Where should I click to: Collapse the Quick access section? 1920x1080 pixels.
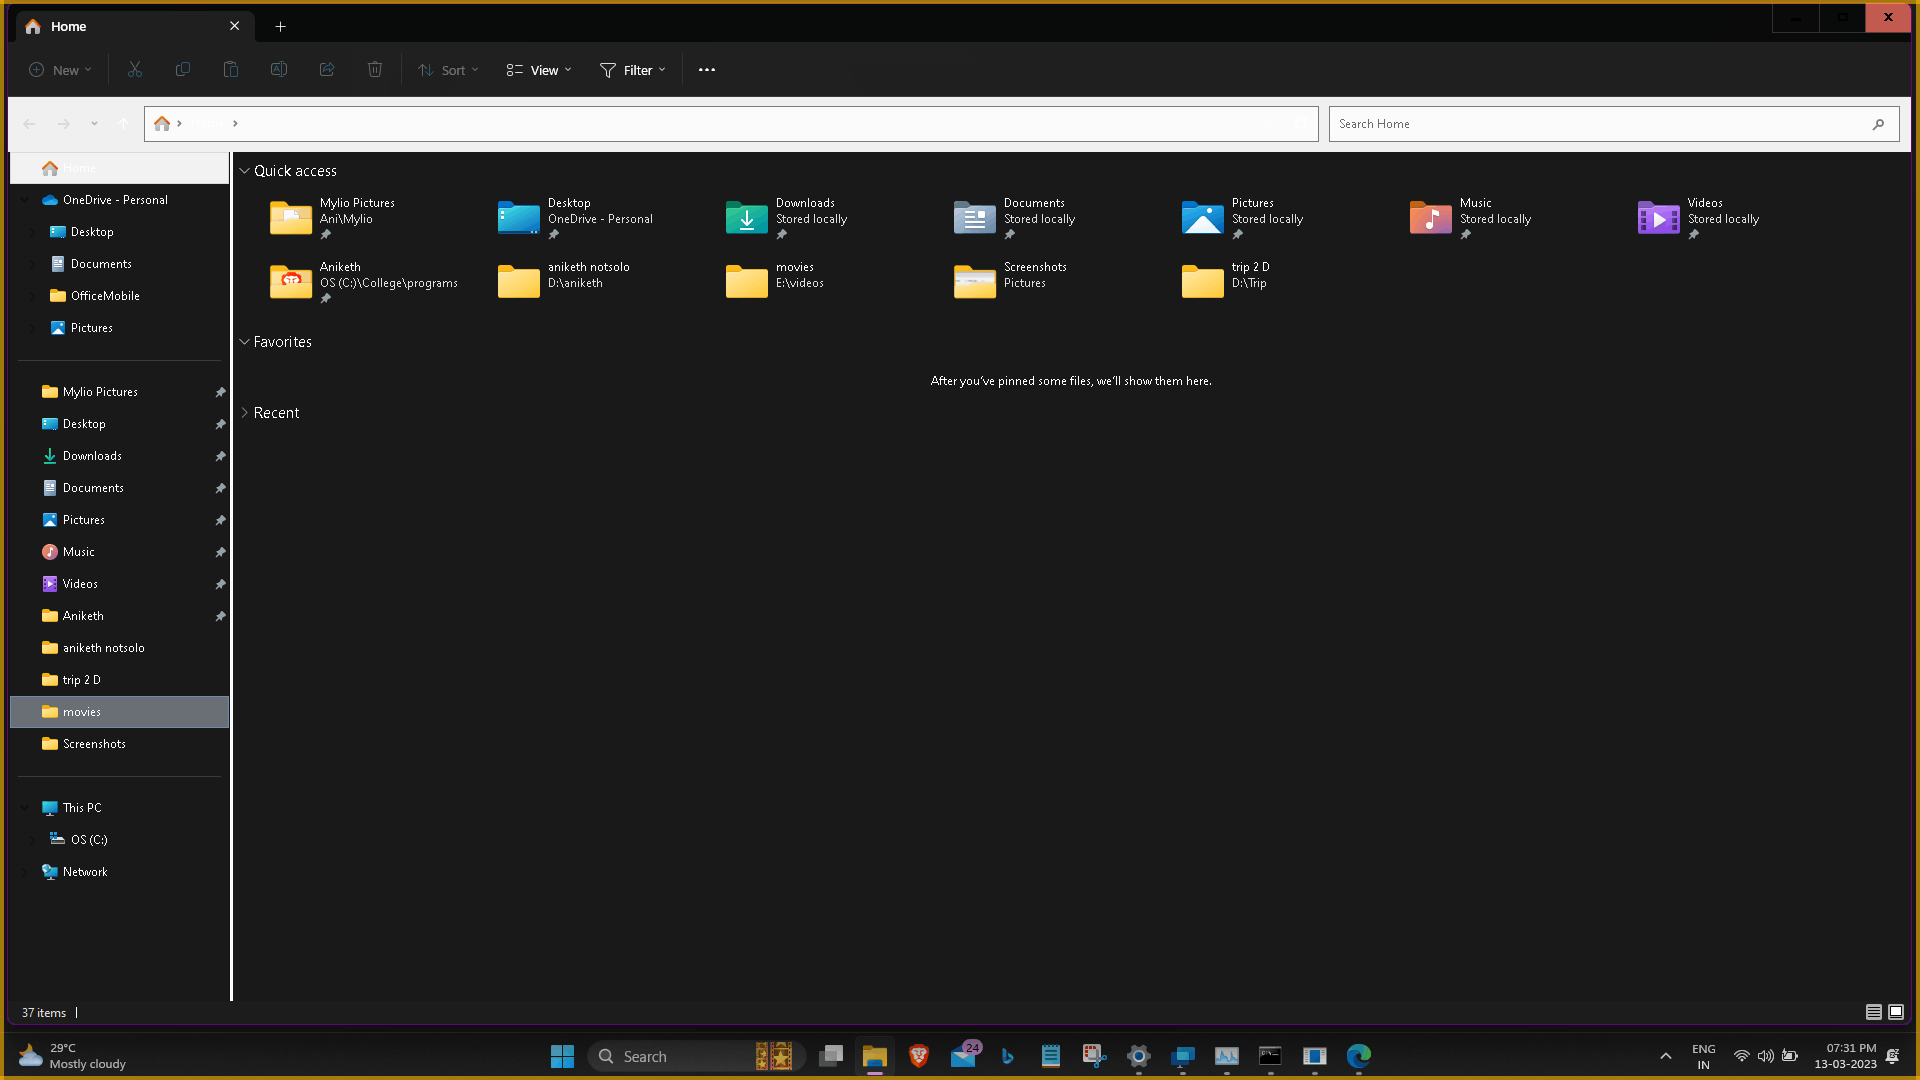click(x=244, y=170)
